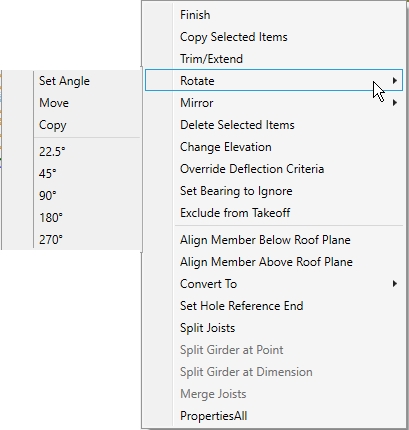Open PropertiesAll menu entry
409x430 pixels.
pyautogui.click(x=214, y=416)
